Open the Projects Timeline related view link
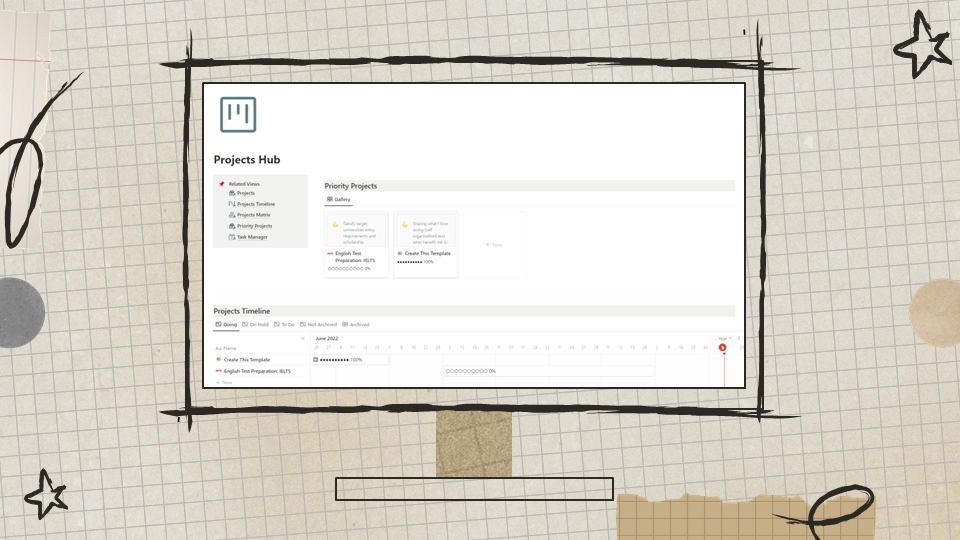Viewport: 960px width, 540px height. coord(256,204)
